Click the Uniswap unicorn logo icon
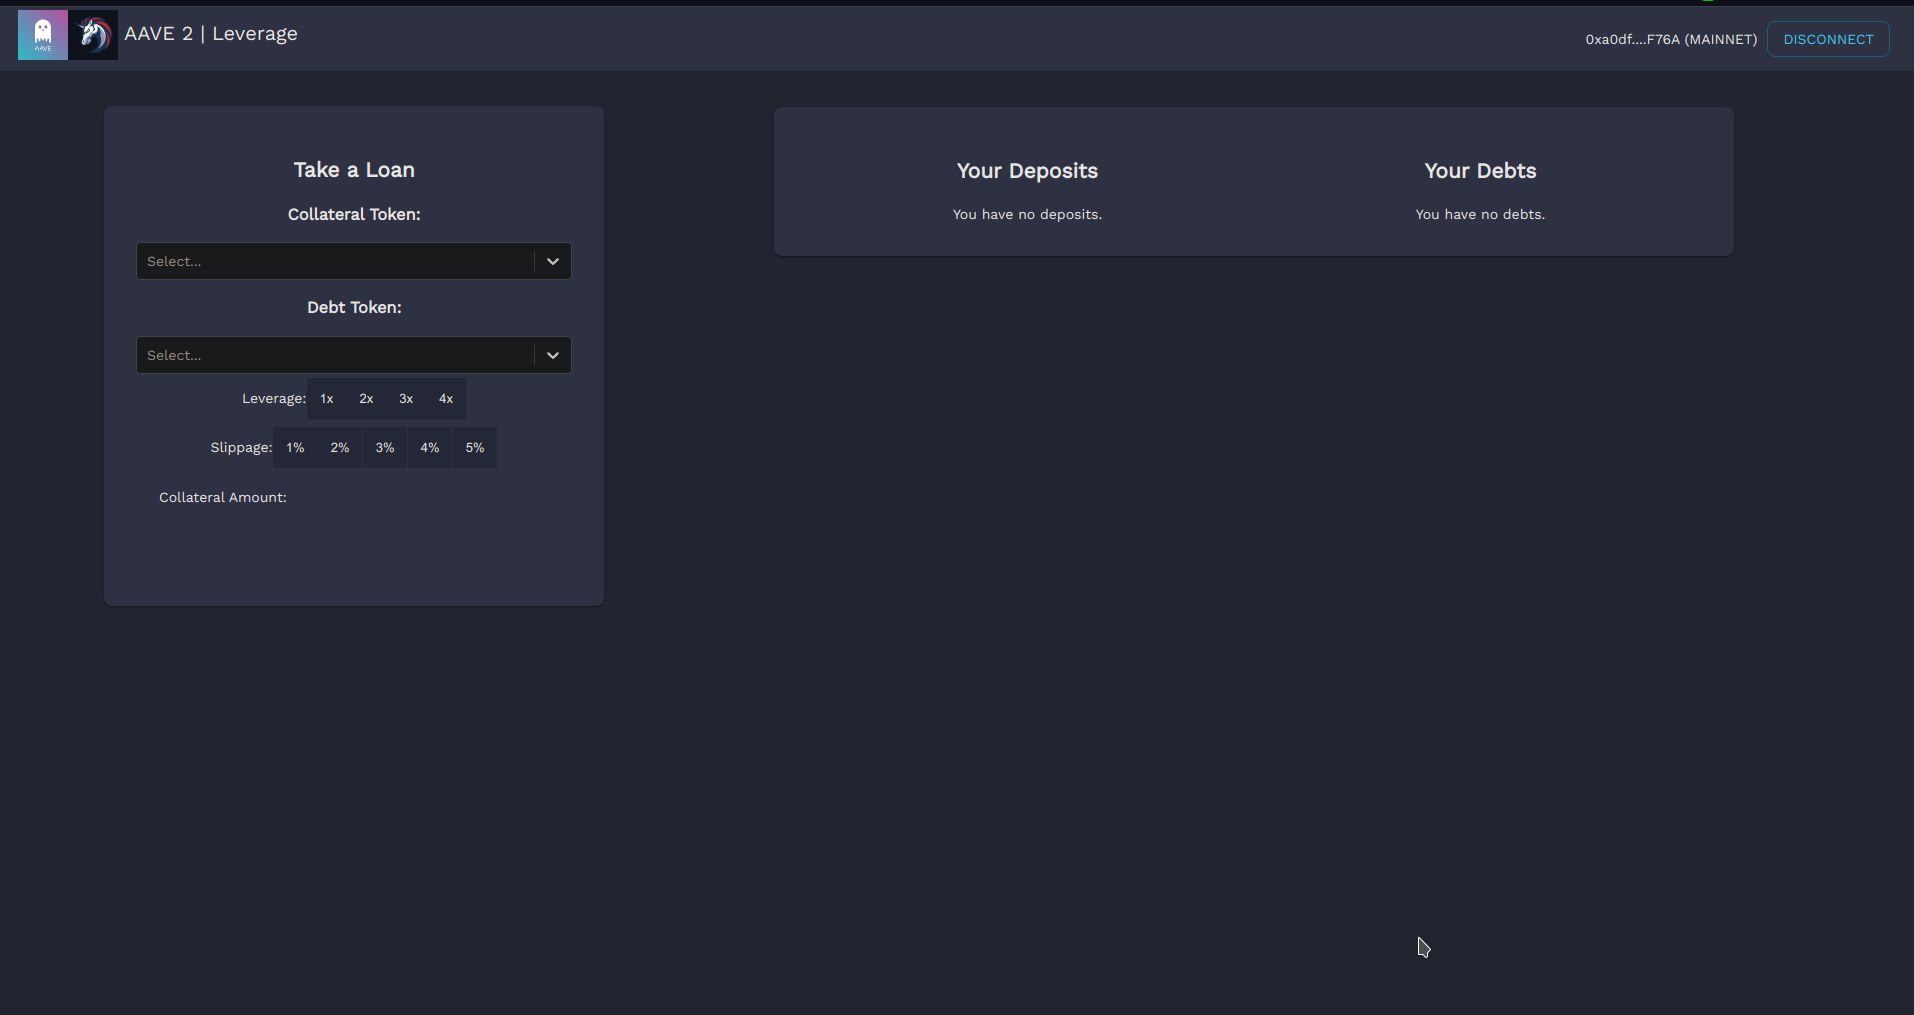This screenshot has height=1015, width=1914. pyautogui.click(x=93, y=35)
